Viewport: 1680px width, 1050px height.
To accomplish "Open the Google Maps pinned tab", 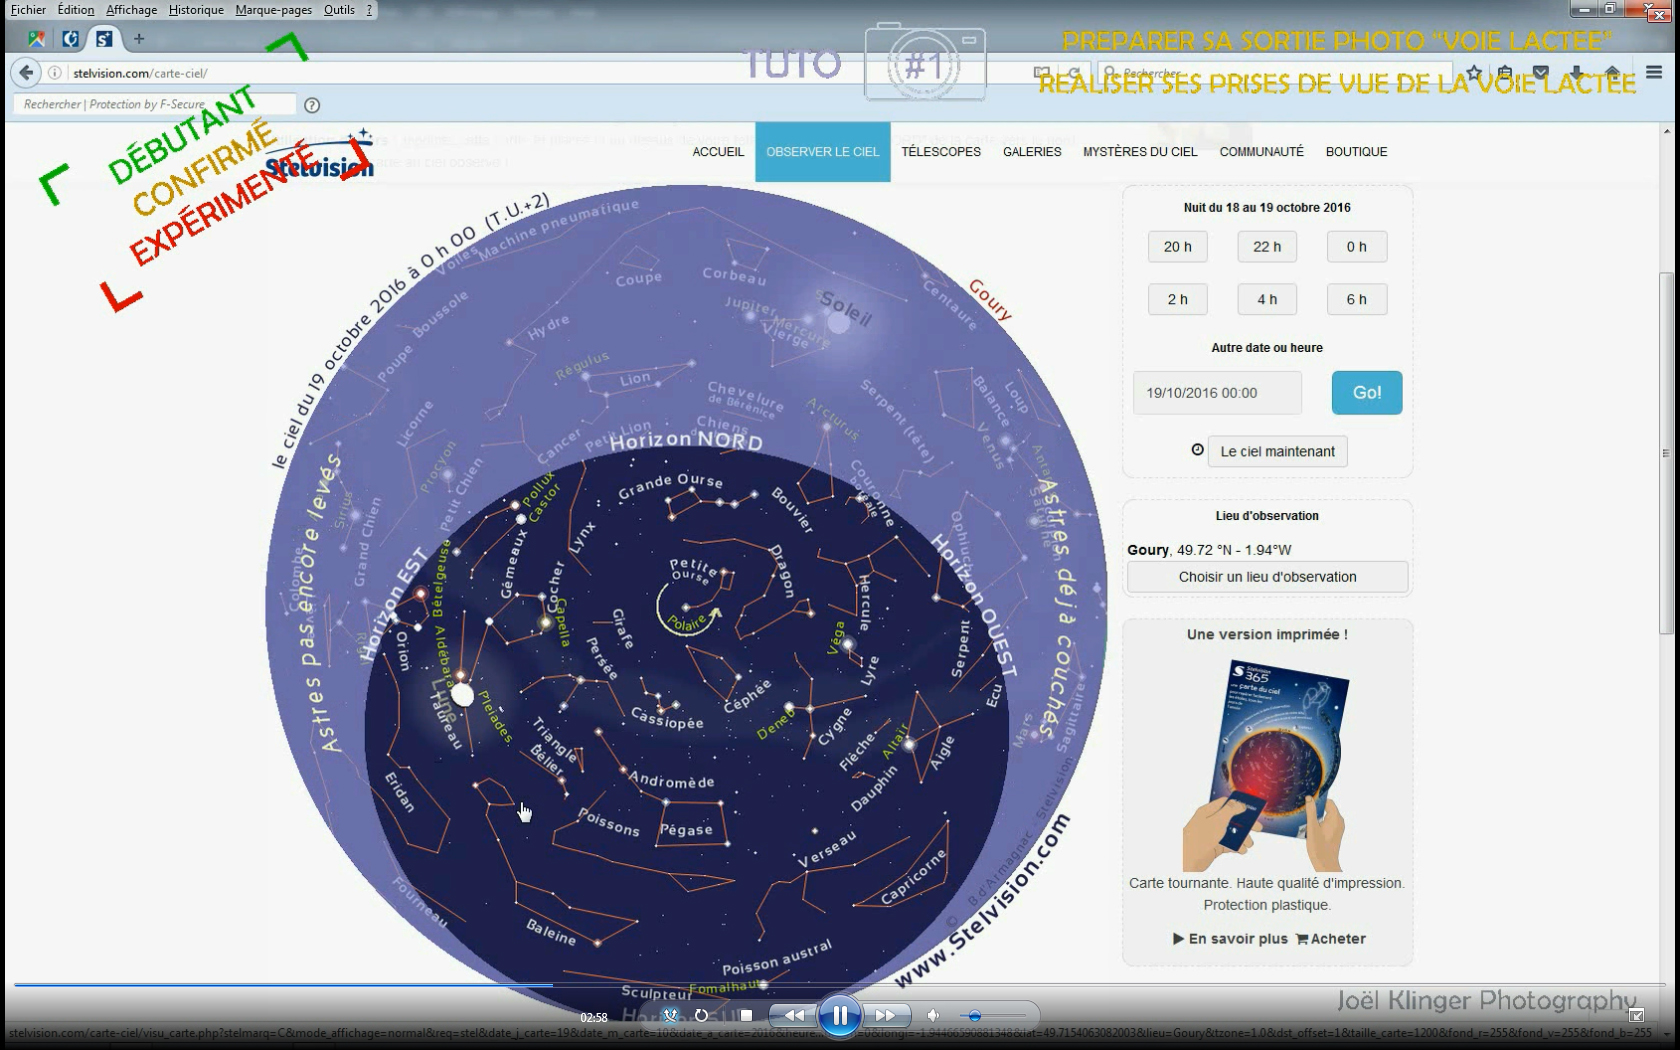I will coord(36,39).
